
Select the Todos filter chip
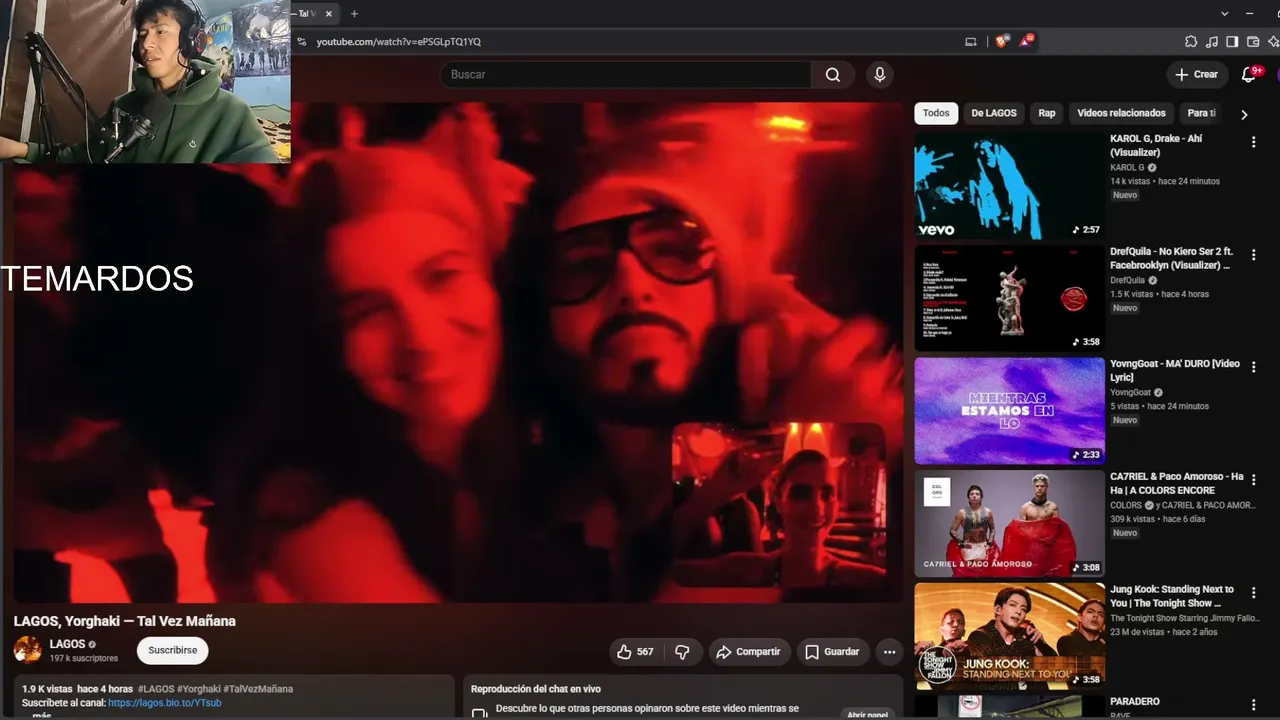click(x=936, y=113)
